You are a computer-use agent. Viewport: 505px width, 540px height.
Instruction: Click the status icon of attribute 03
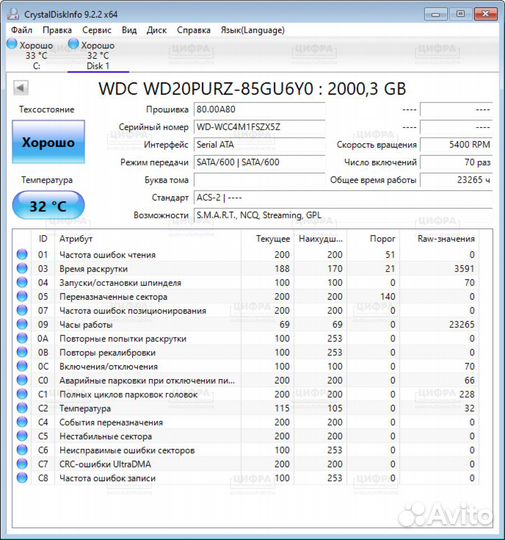coord(22,268)
